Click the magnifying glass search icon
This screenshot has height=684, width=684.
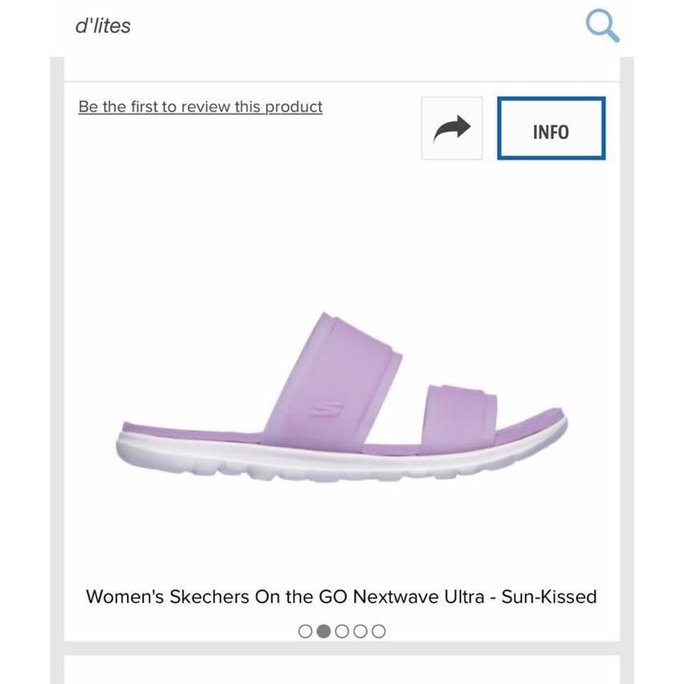601,26
